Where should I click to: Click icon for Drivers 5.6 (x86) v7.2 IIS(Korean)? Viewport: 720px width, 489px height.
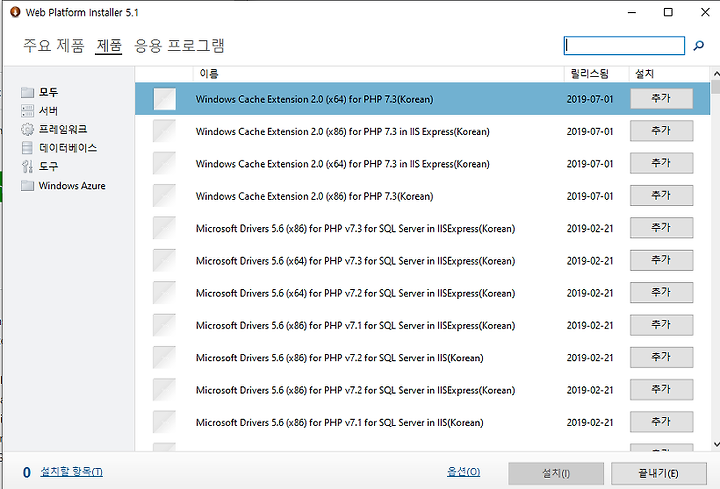tap(164, 358)
